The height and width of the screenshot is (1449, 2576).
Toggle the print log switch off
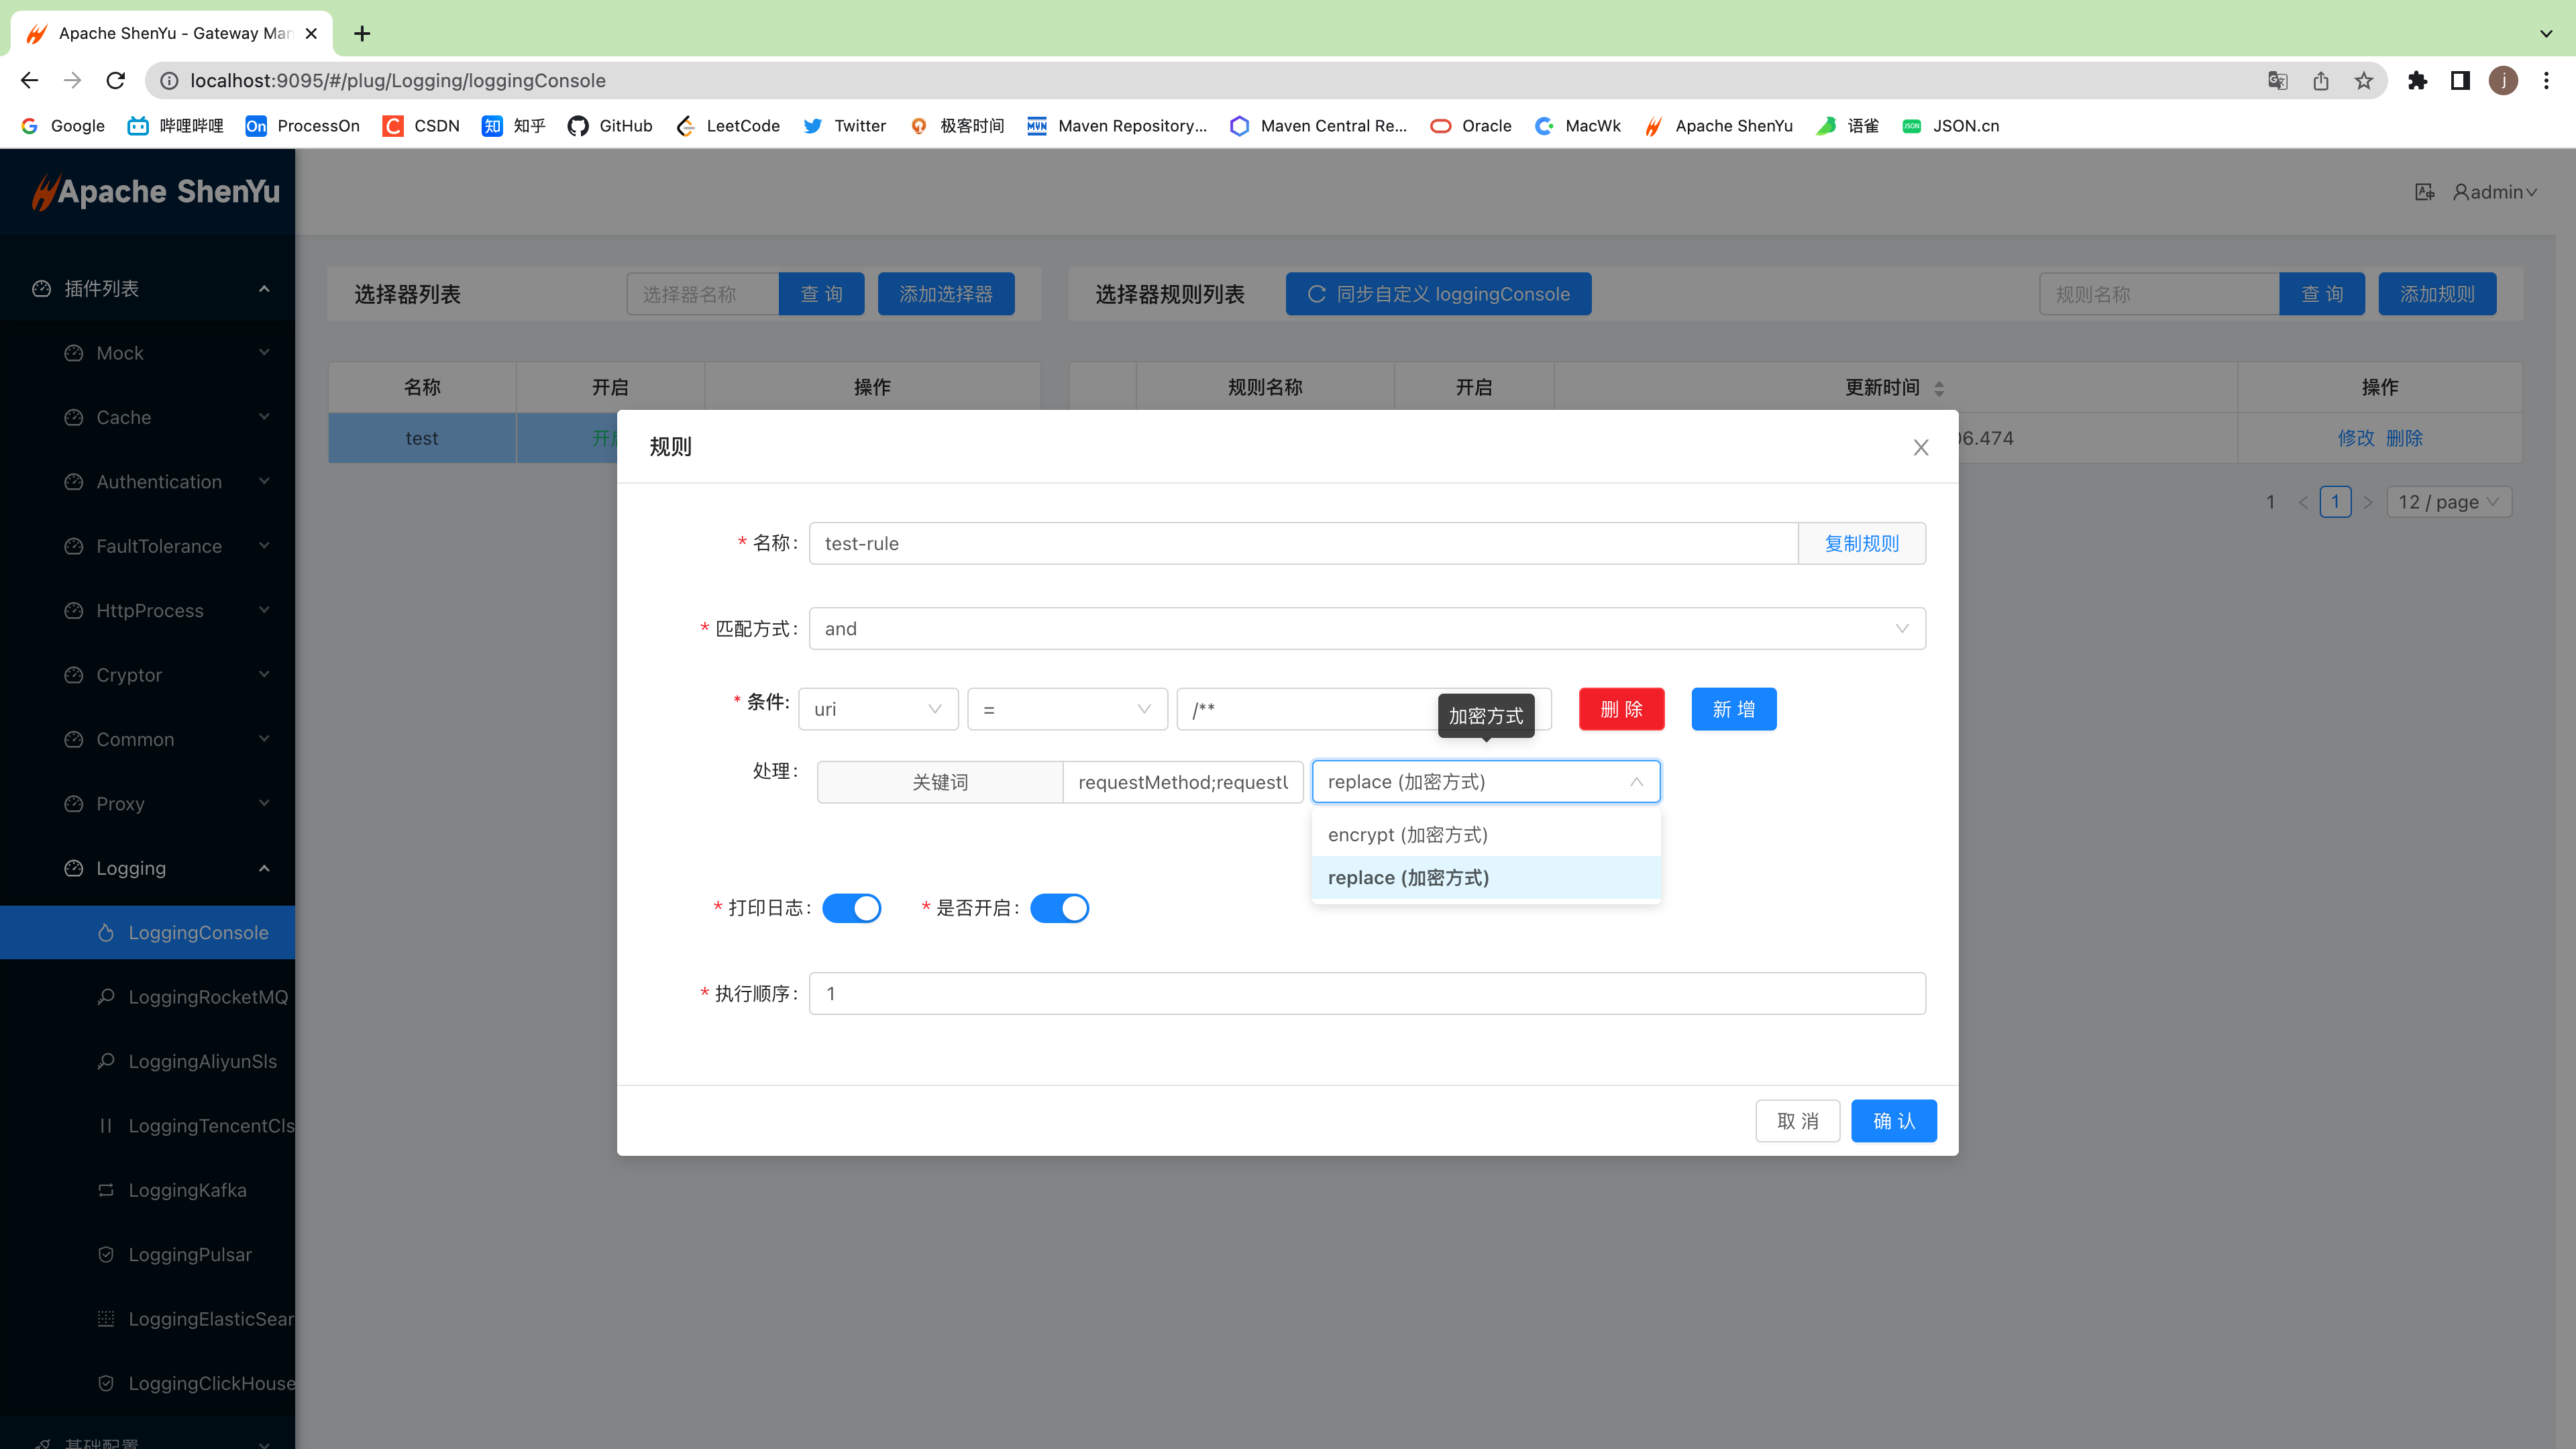851,908
